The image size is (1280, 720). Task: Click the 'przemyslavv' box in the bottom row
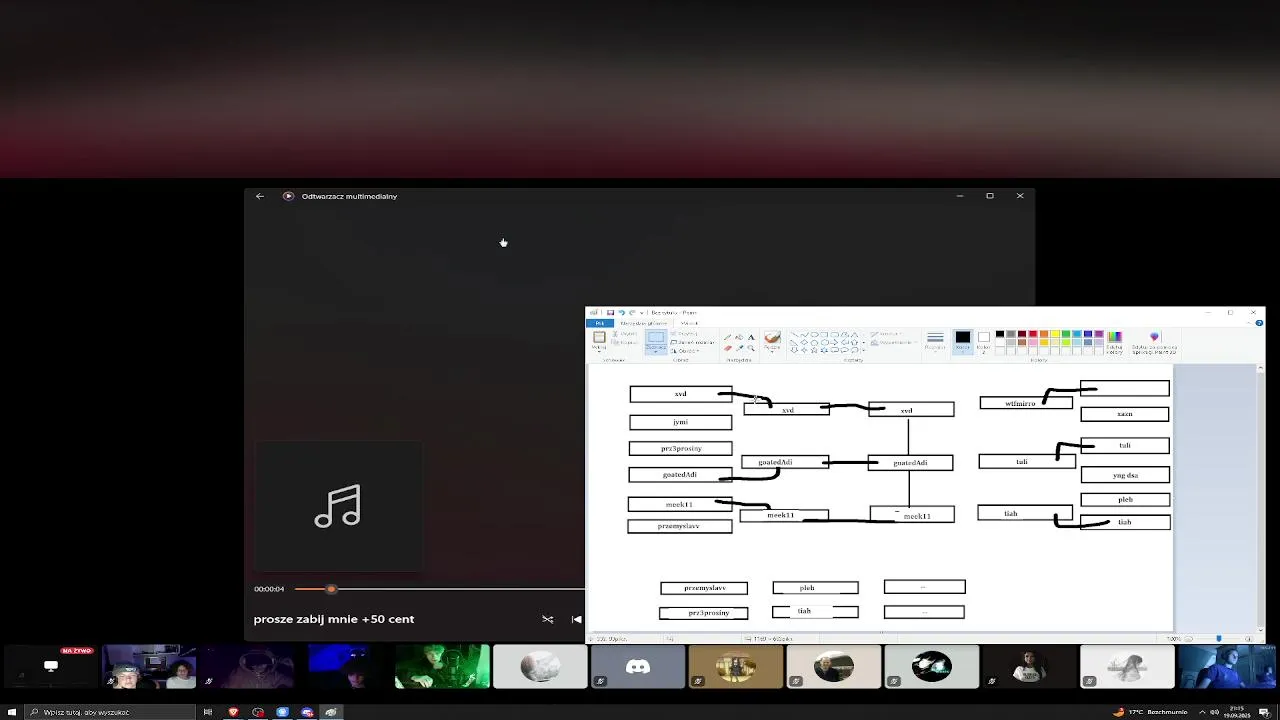pos(704,588)
